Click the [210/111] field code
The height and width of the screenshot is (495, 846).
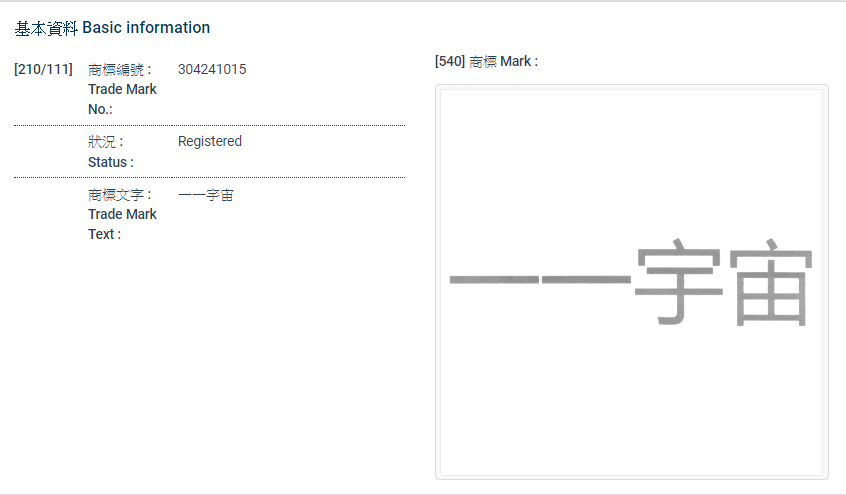pos(43,69)
